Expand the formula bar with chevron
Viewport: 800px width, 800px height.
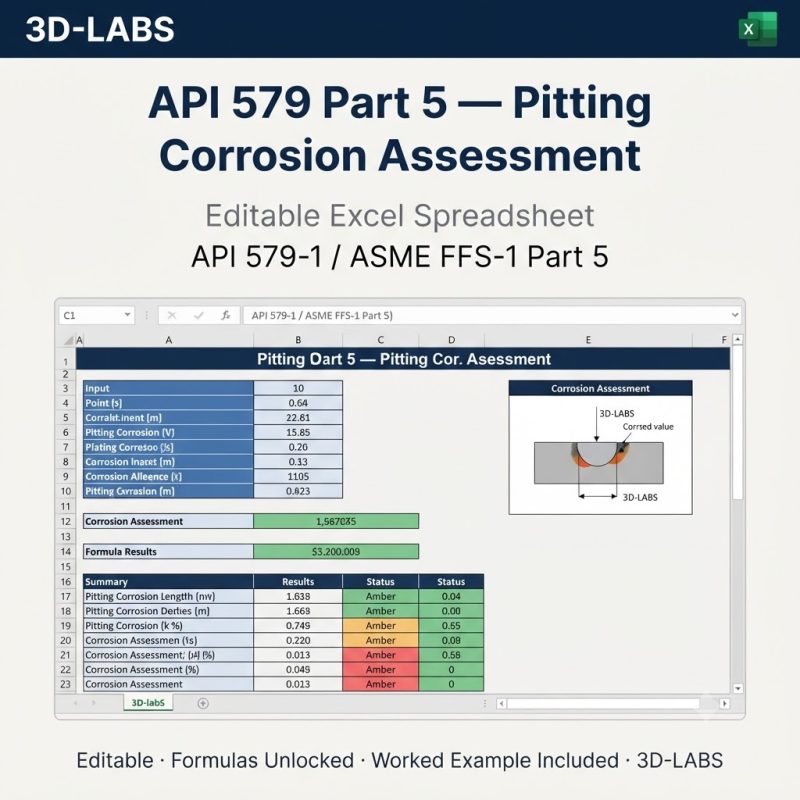[735, 315]
